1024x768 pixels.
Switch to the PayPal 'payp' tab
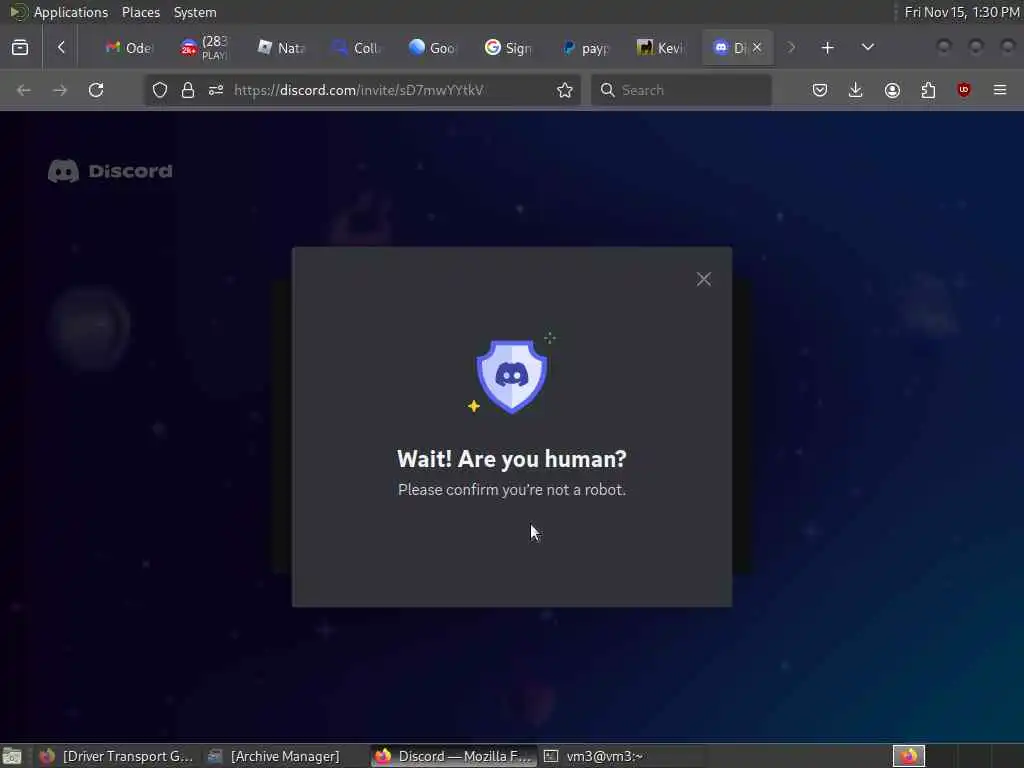pyautogui.click(x=584, y=48)
